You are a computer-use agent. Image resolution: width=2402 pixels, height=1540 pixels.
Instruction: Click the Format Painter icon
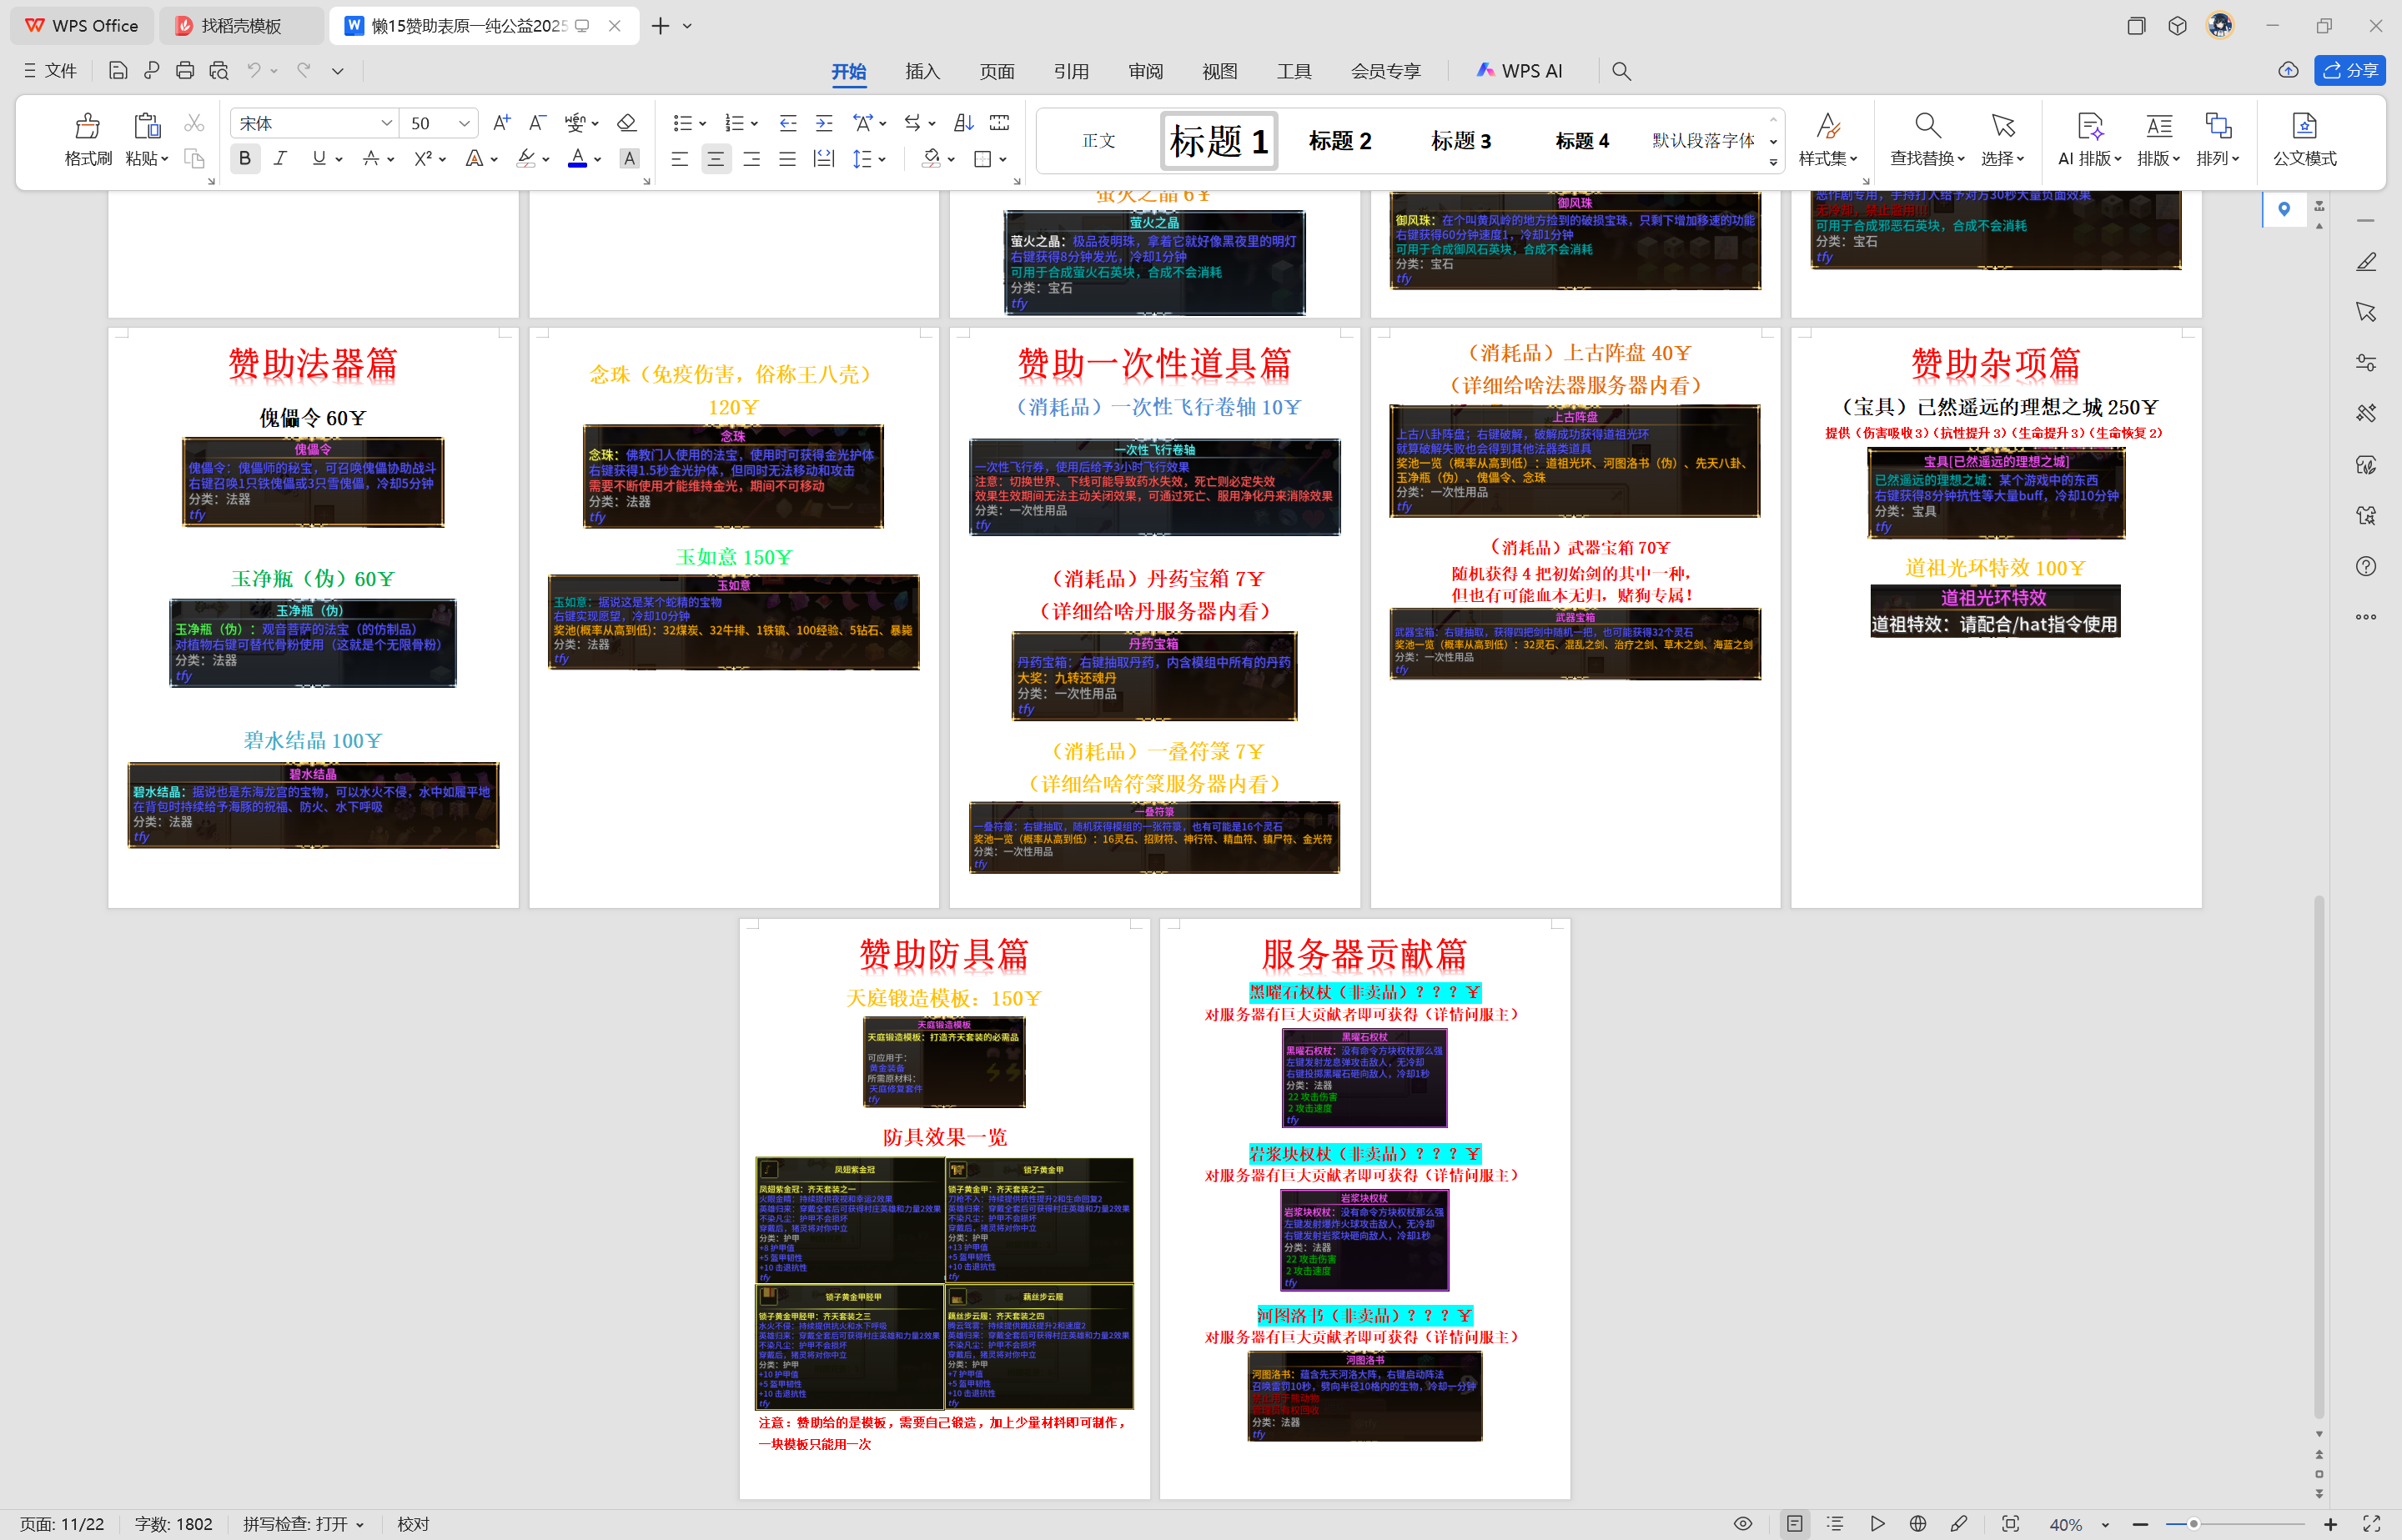[87, 126]
